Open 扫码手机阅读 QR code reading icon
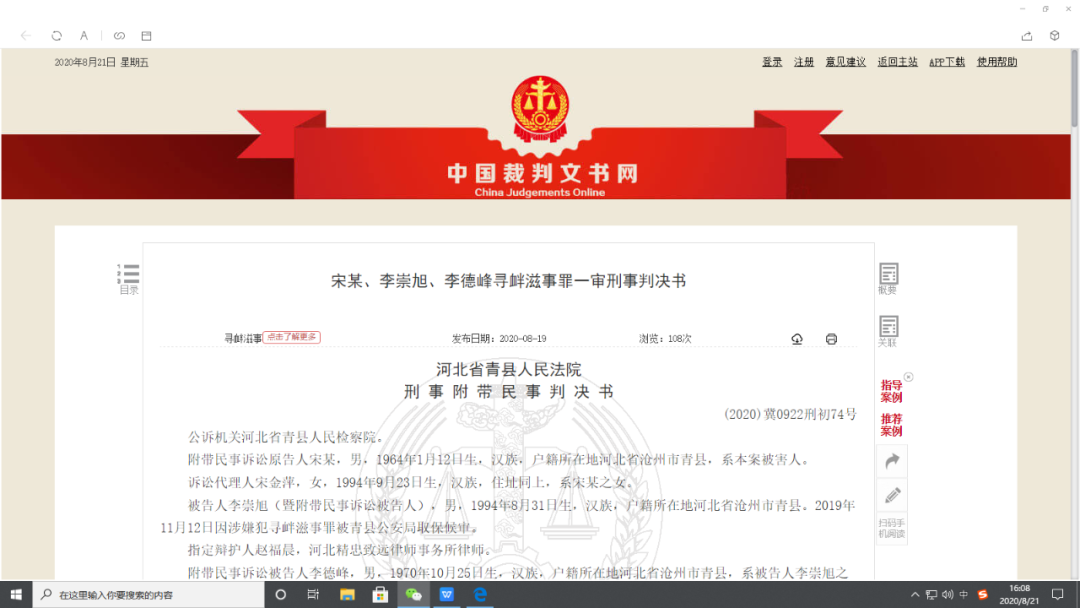The width and height of the screenshot is (1080, 608). click(890, 527)
